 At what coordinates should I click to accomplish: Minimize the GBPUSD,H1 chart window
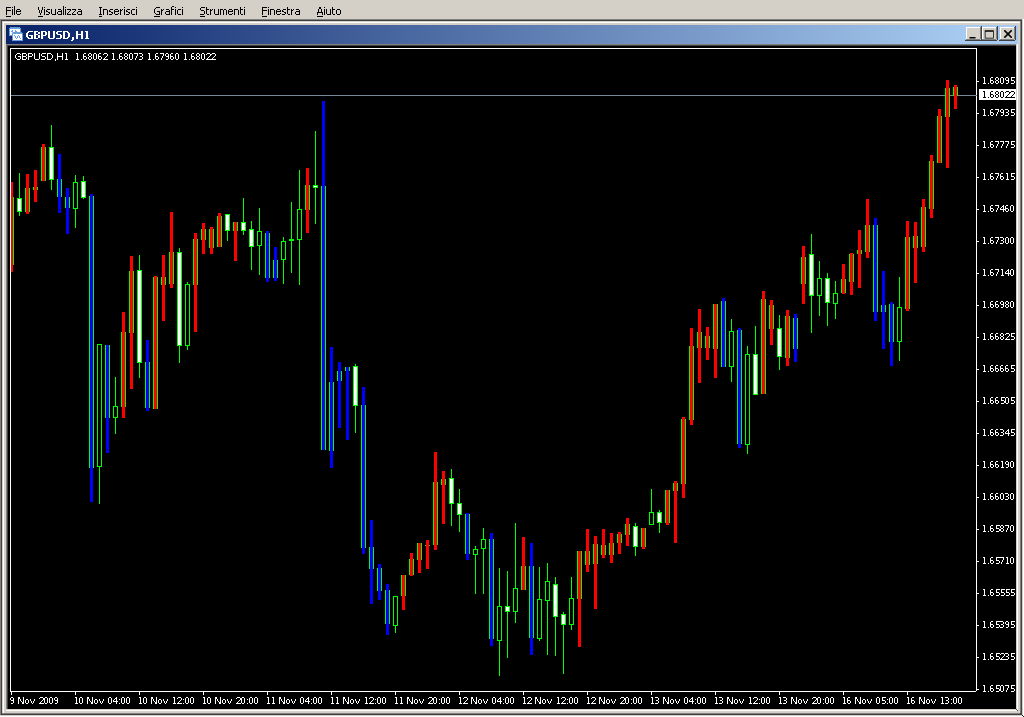pos(972,34)
